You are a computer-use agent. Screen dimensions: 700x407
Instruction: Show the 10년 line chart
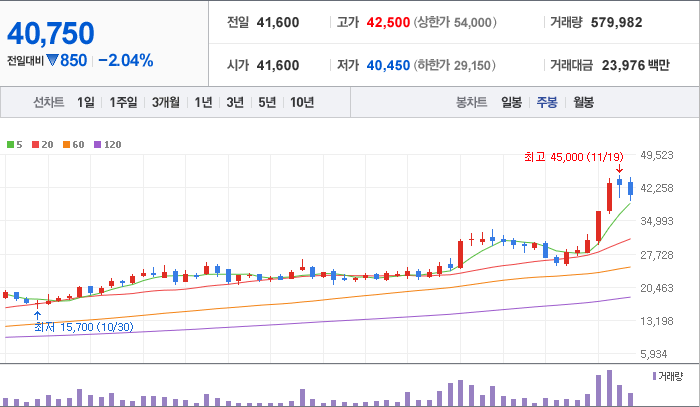302,102
